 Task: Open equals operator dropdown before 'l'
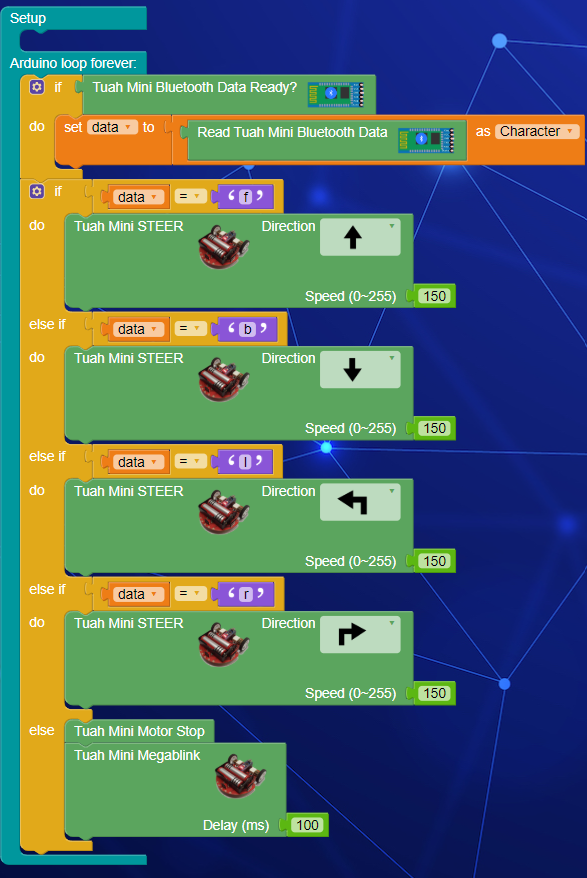[x=190, y=461]
